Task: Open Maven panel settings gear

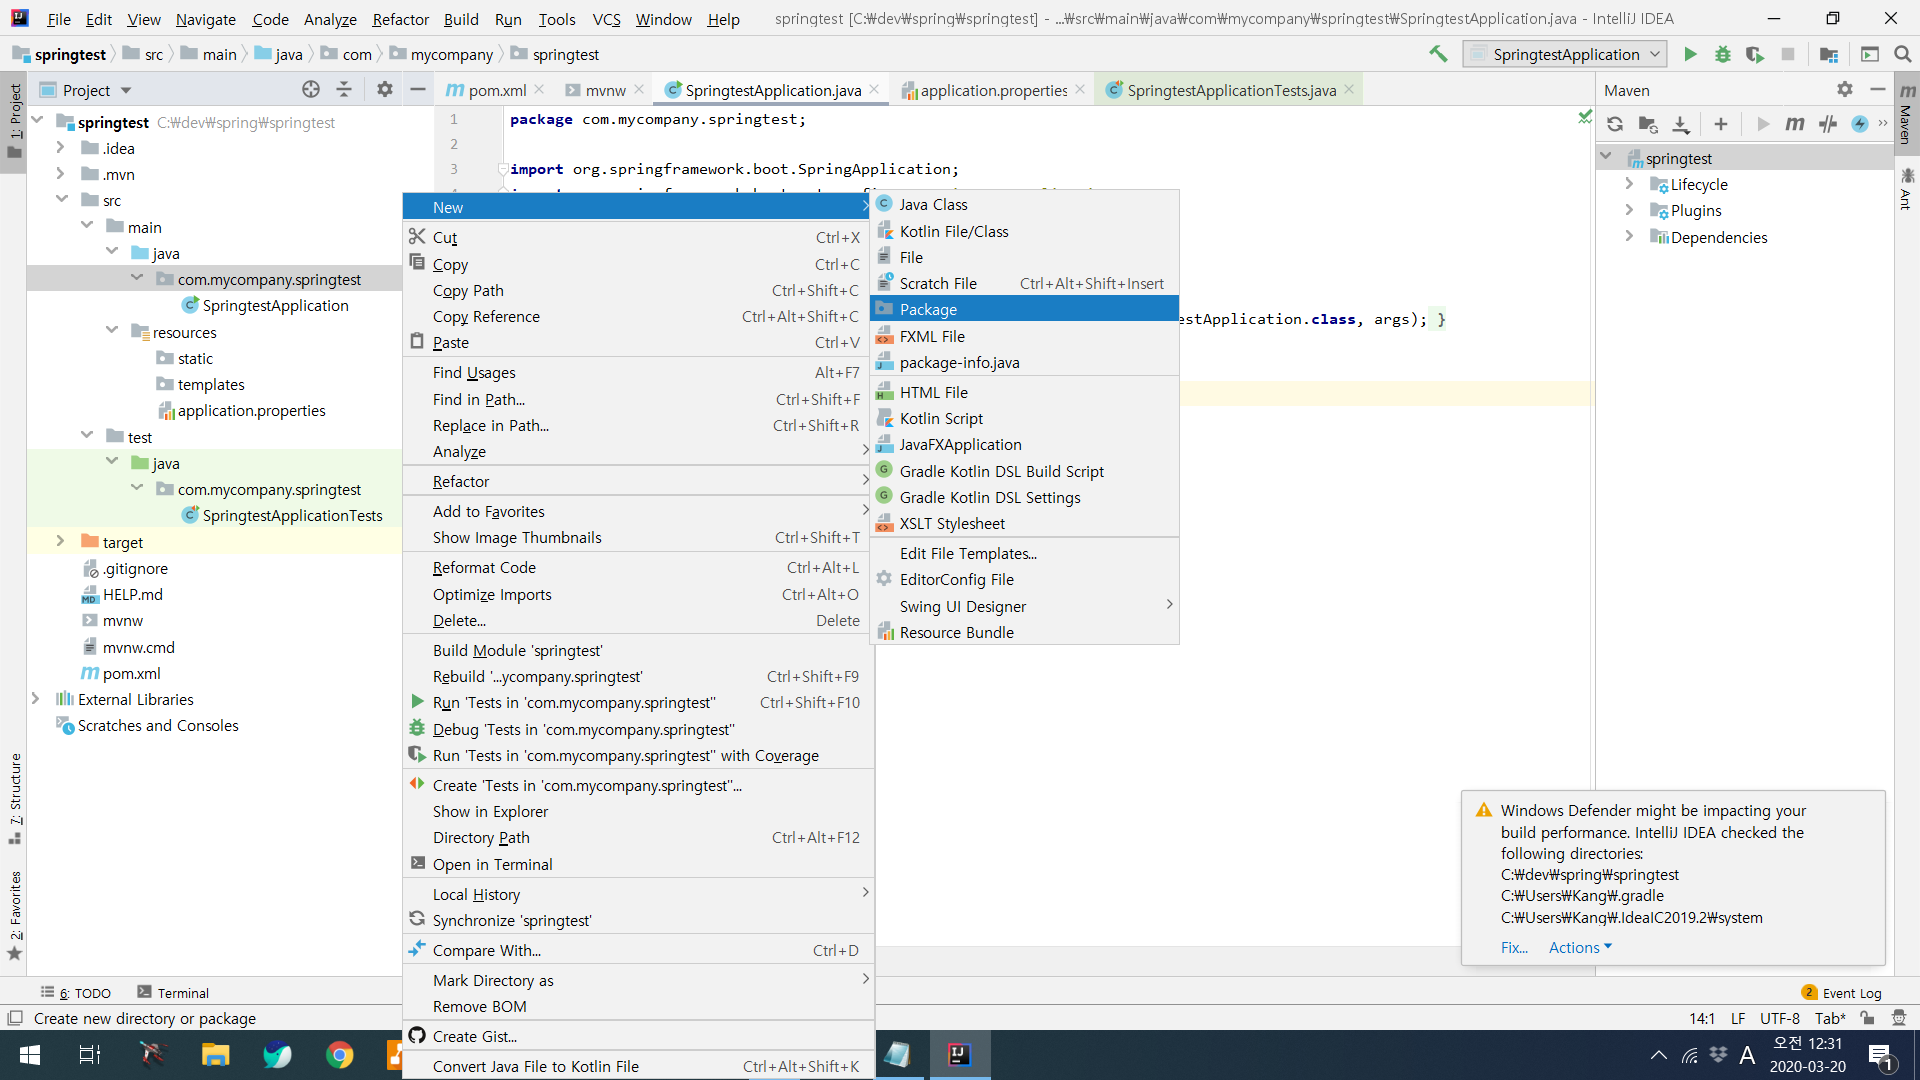Action: 1845,90
